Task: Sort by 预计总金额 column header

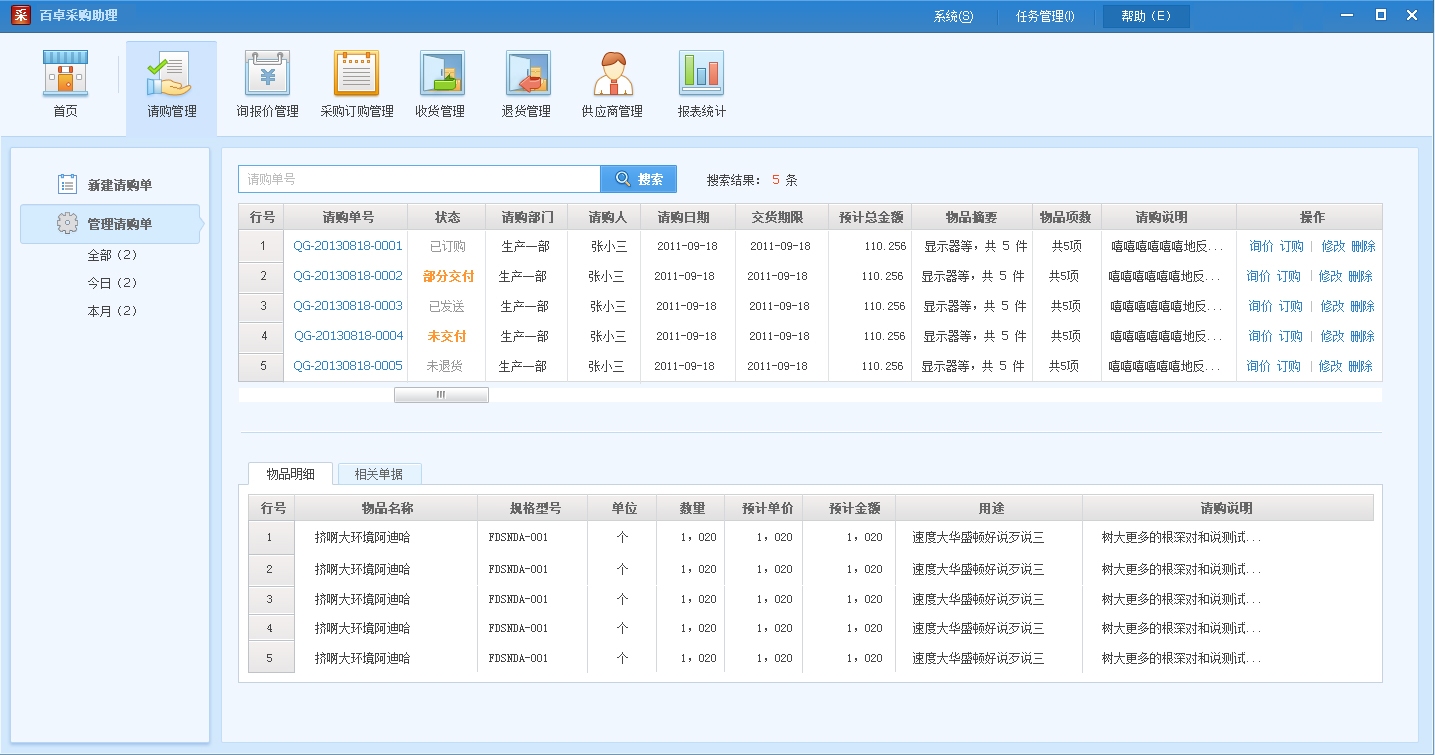Action: tap(871, 217)
